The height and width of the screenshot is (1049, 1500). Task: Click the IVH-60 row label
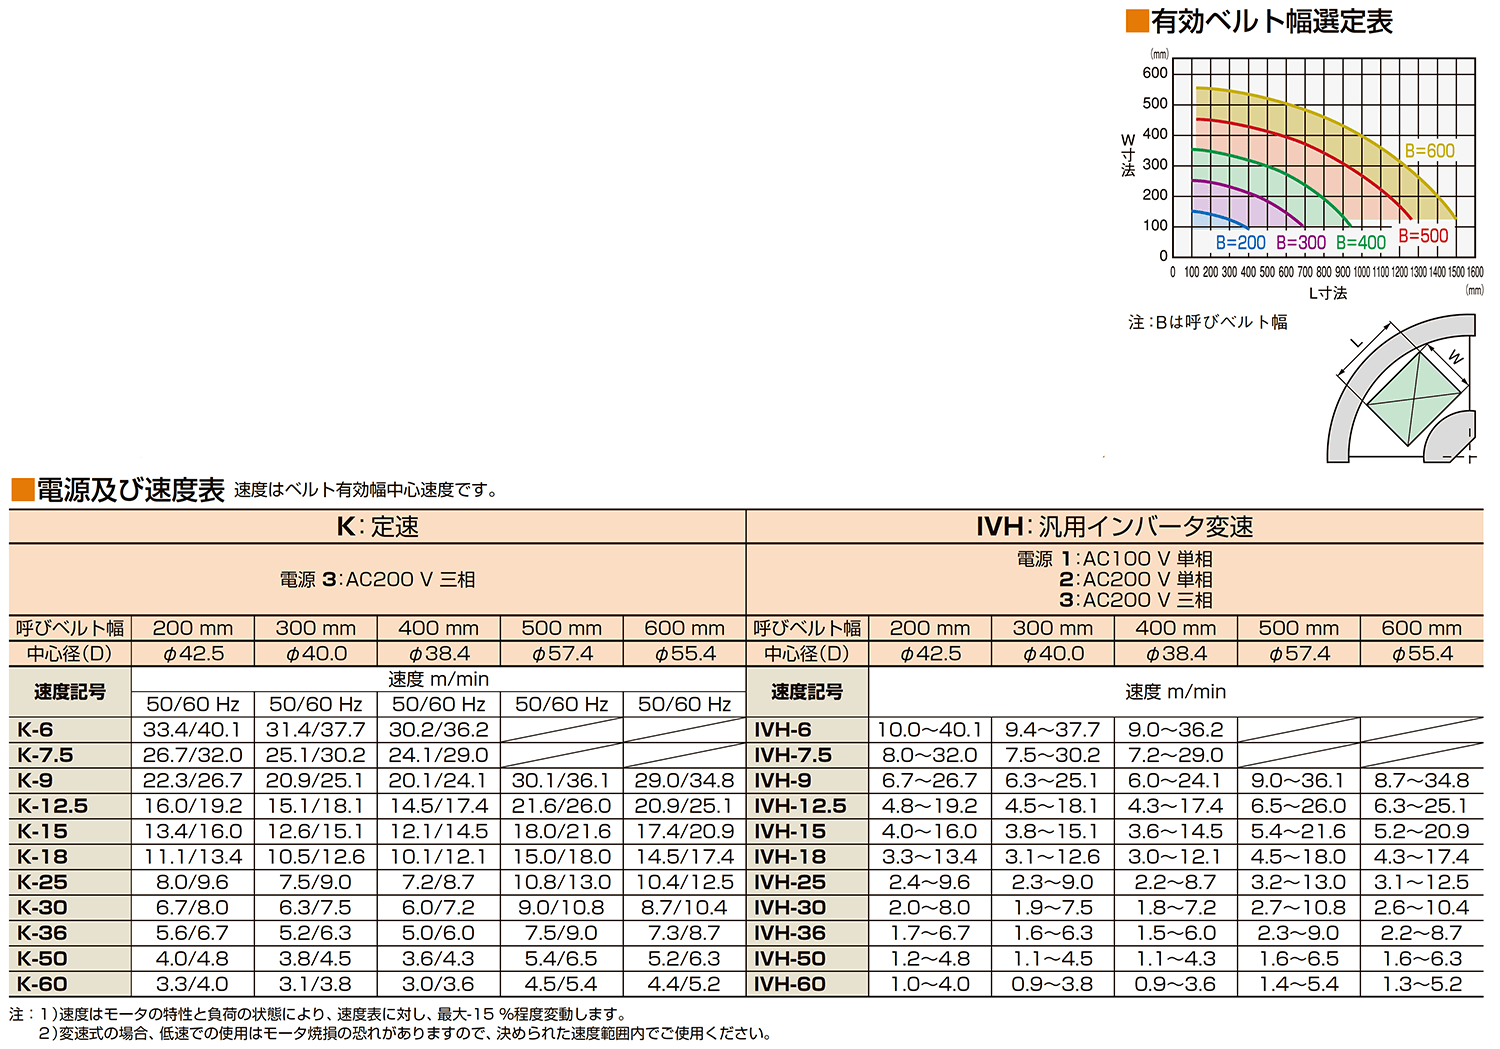point(807,984)
